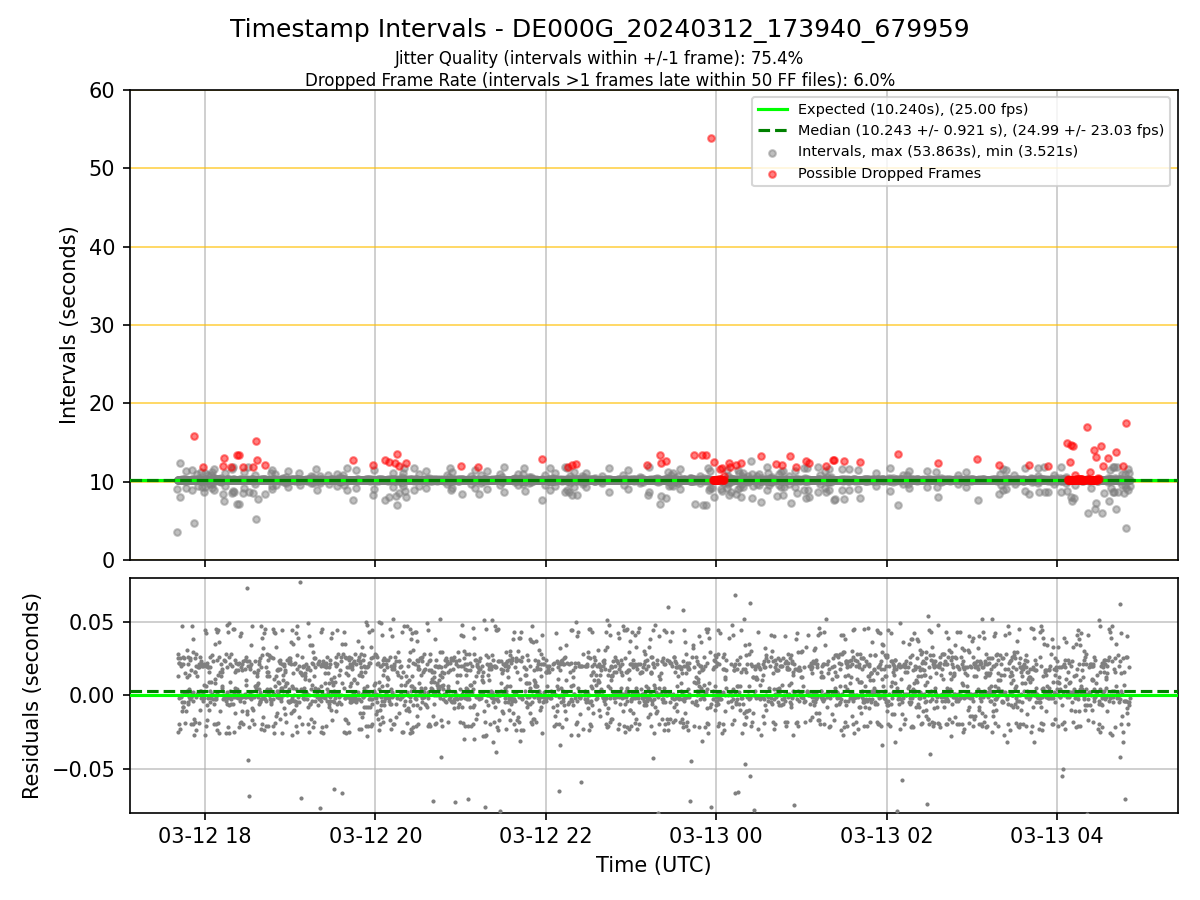The height and width of the screenshot is (900, 1200).
Task: Click the "03-12 22" time tick label
Action: click(x=545, y=835)
